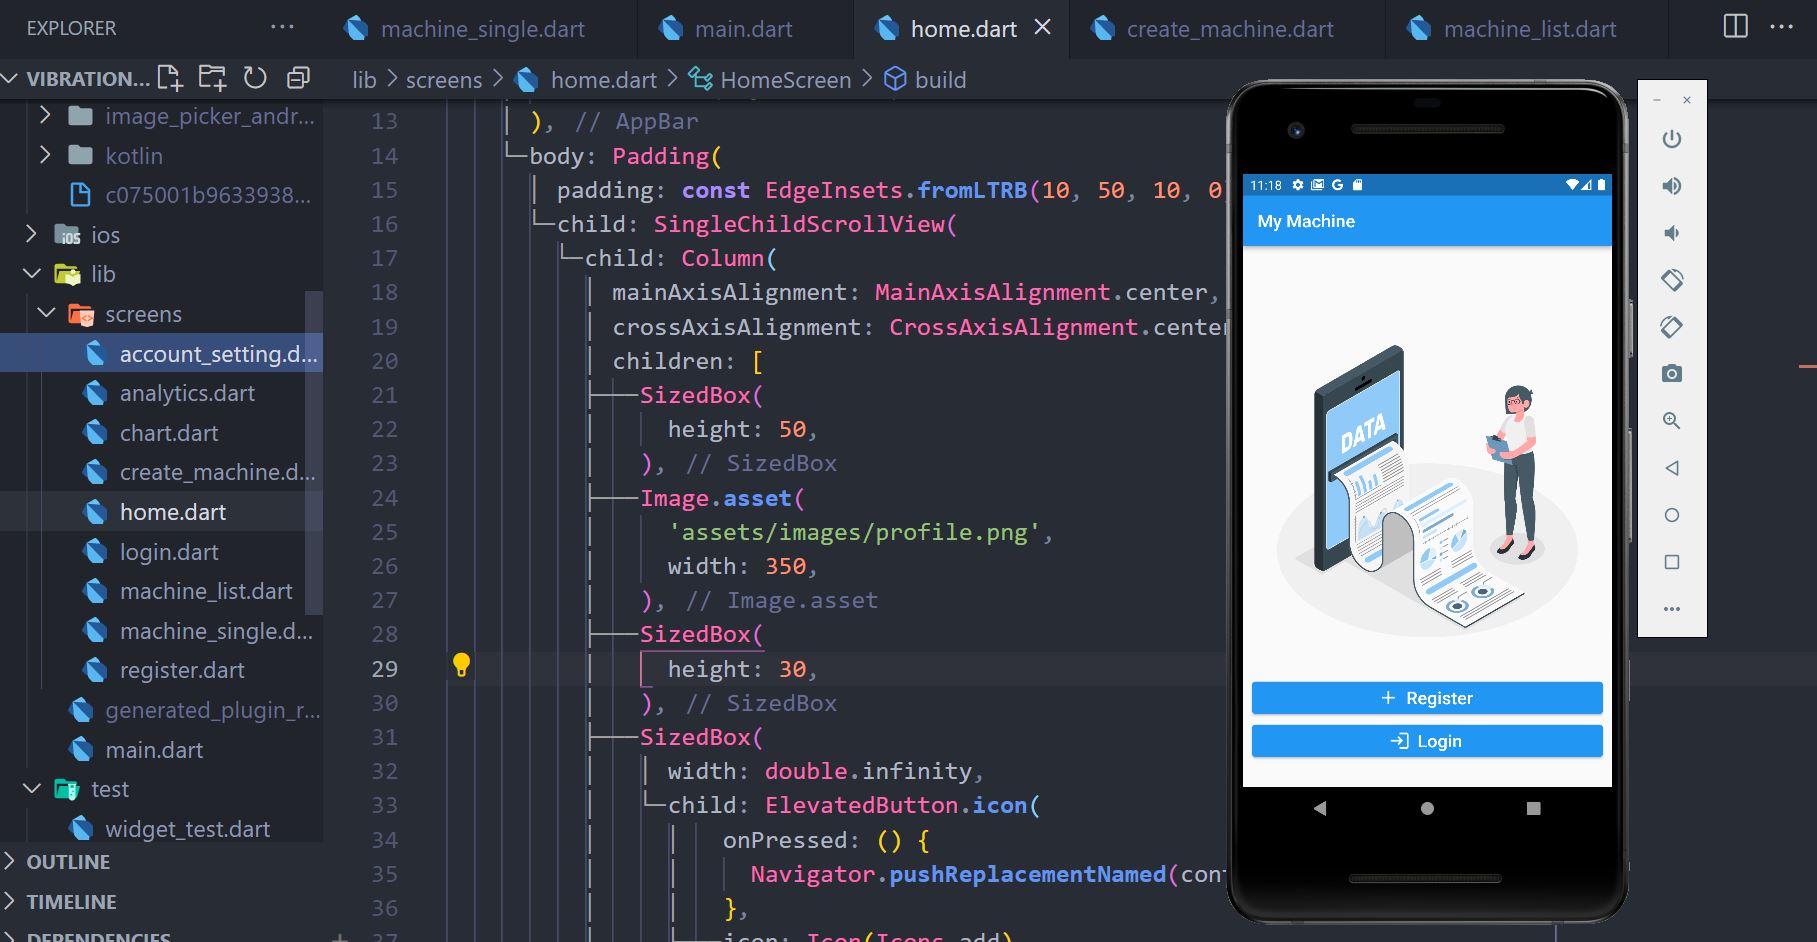Switch to the main.dart tab

742,28
